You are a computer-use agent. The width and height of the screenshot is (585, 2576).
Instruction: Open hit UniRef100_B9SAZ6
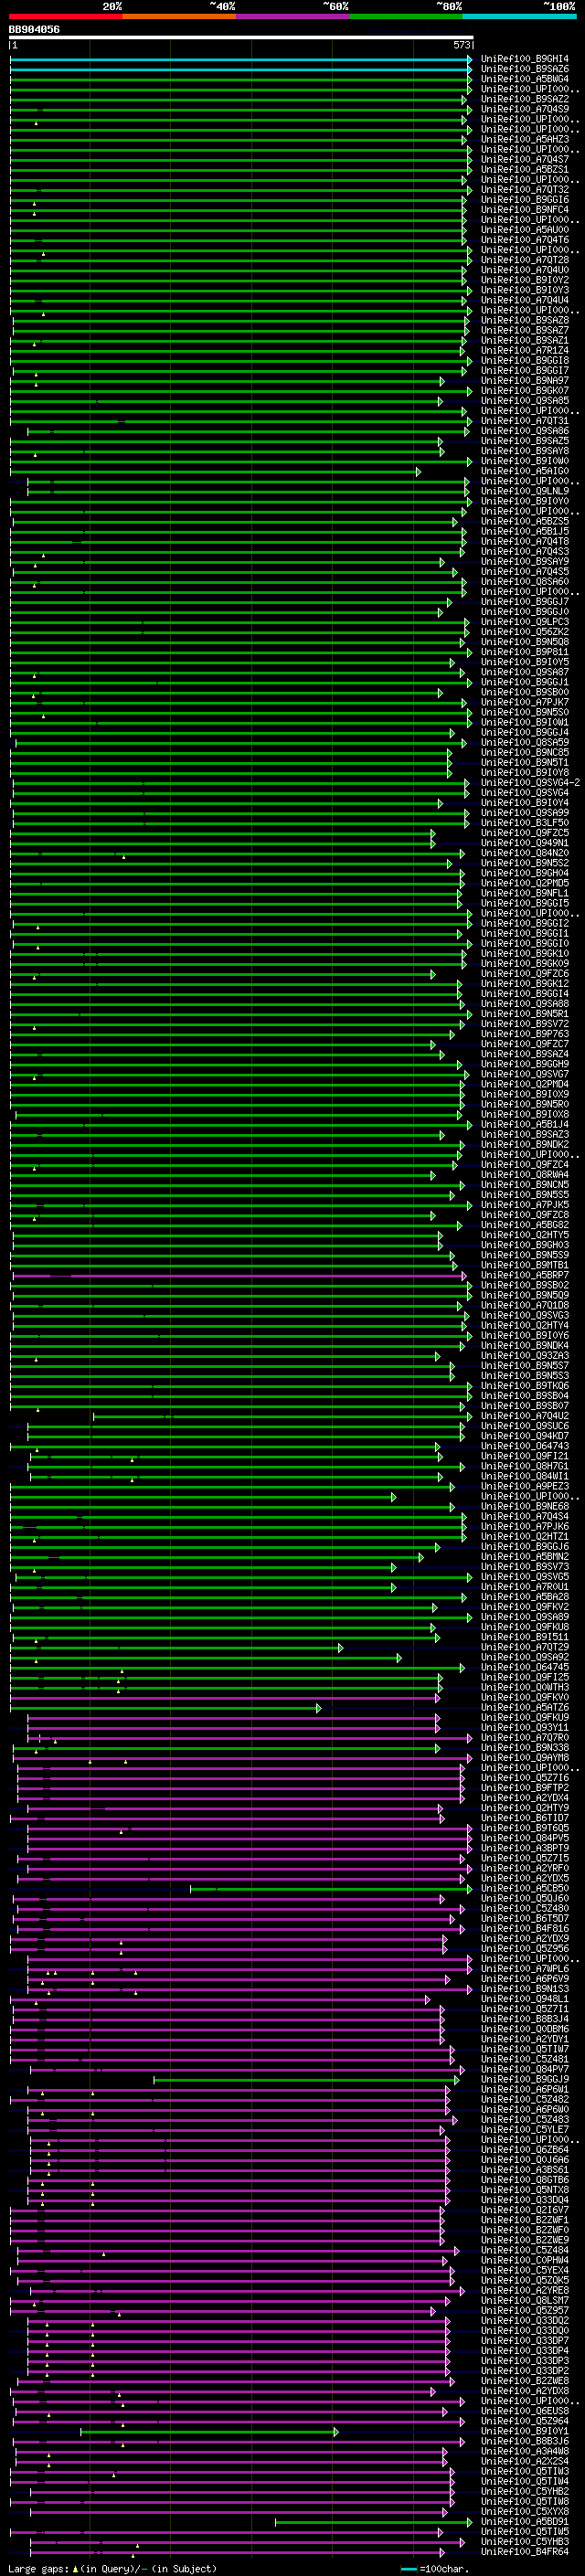point(525,69)
